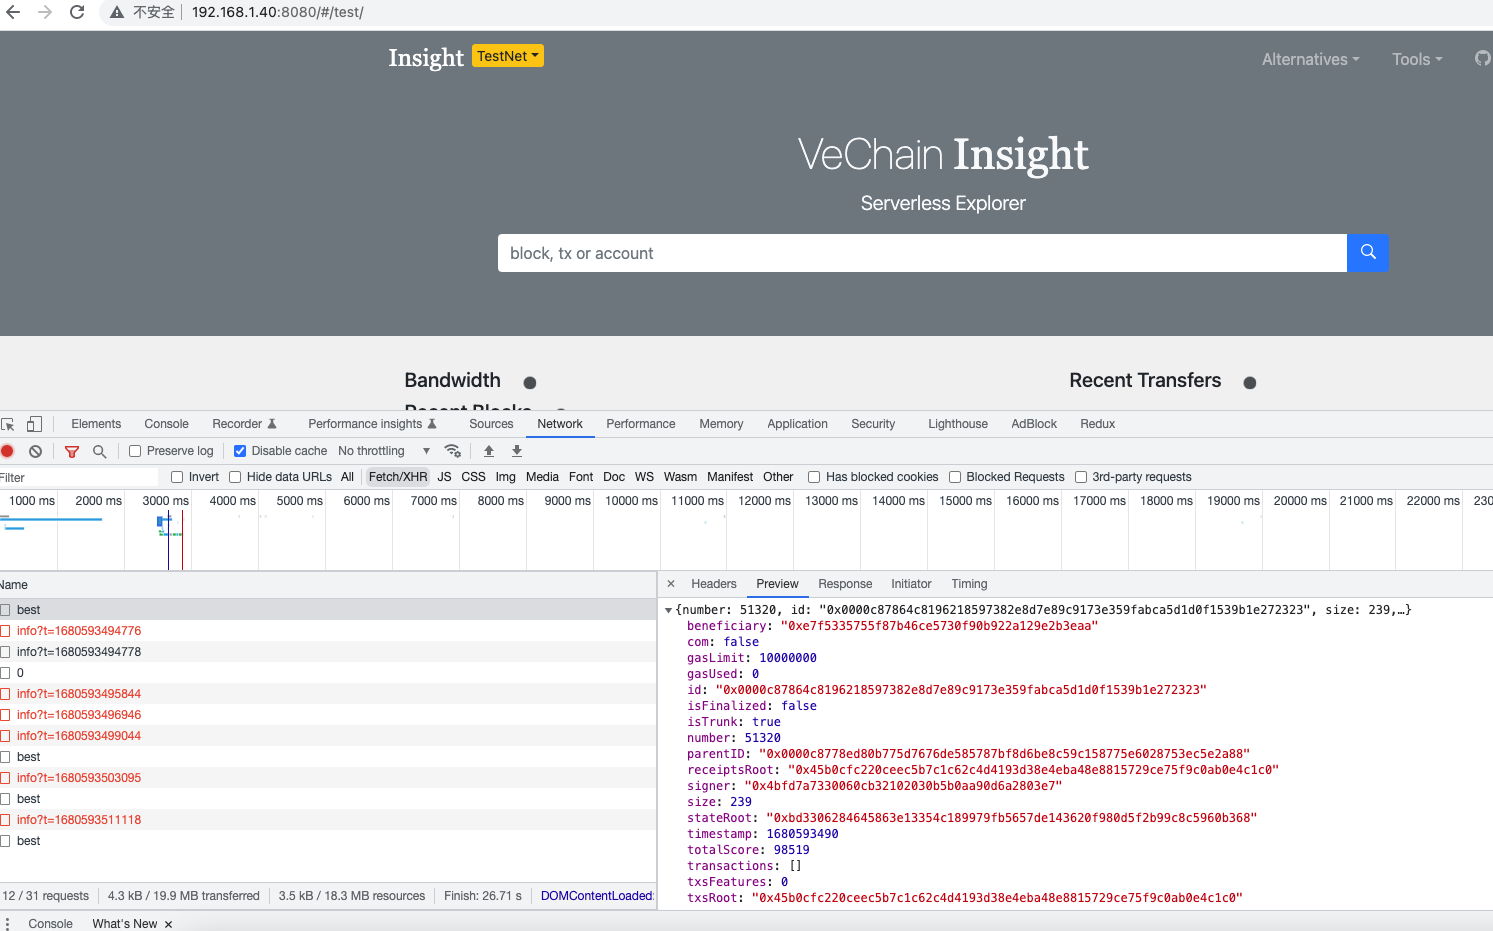Stop recording network log (red record icon)

click(x=10, y=451)
